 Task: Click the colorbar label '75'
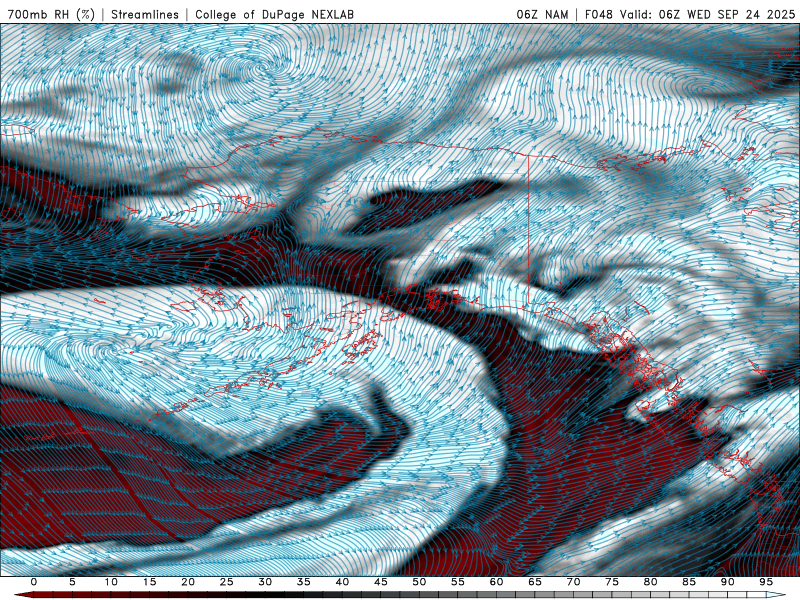[x=612, y=582]
